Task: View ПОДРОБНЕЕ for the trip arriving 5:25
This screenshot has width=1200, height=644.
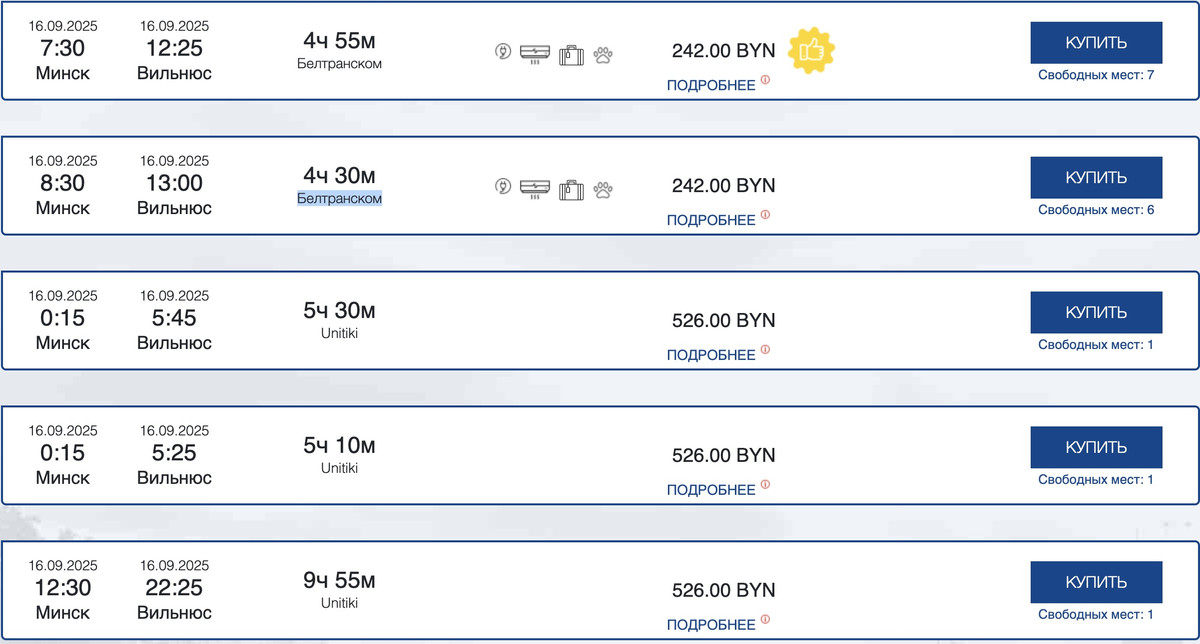Action: pos(711,490)
